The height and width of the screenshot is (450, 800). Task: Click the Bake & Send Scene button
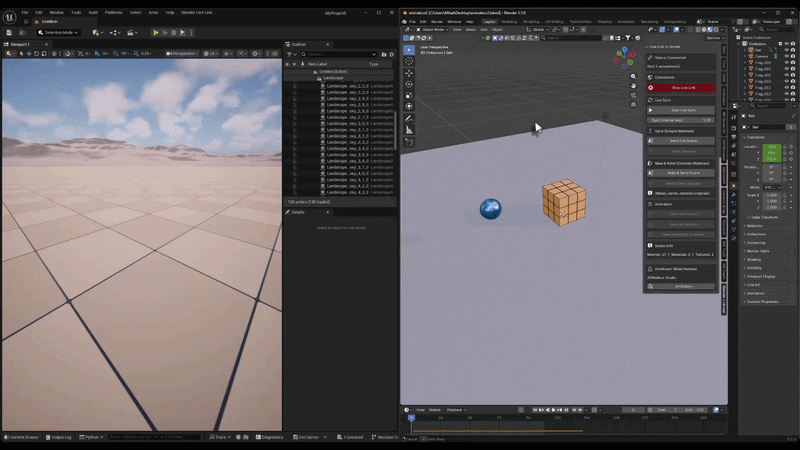pyautogui.click(x=681, y=173)
